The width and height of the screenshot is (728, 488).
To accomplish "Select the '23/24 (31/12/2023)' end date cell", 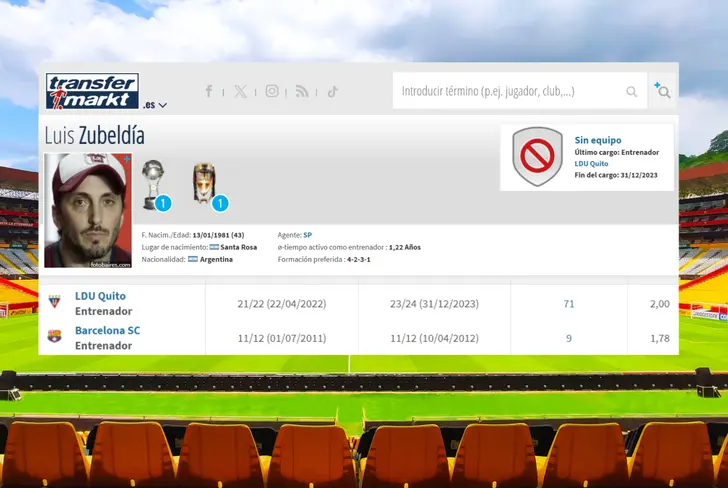I will [434, 304].
